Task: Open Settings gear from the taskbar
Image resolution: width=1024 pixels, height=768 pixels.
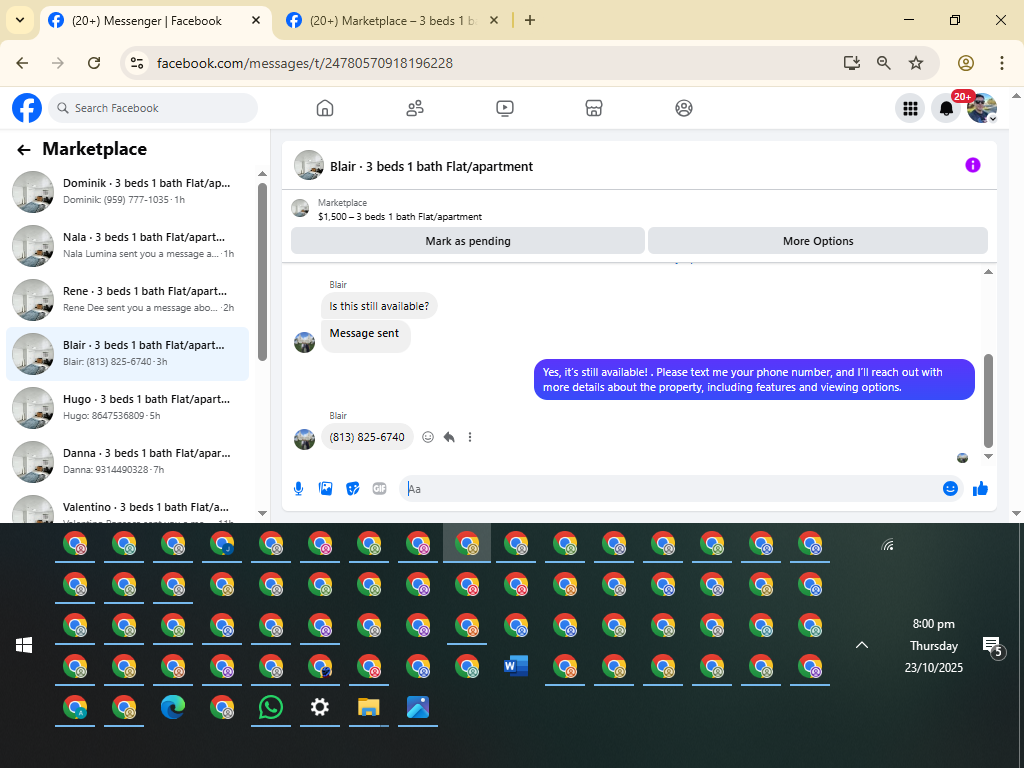Action: pyautogui.click(x=320, y=707)
